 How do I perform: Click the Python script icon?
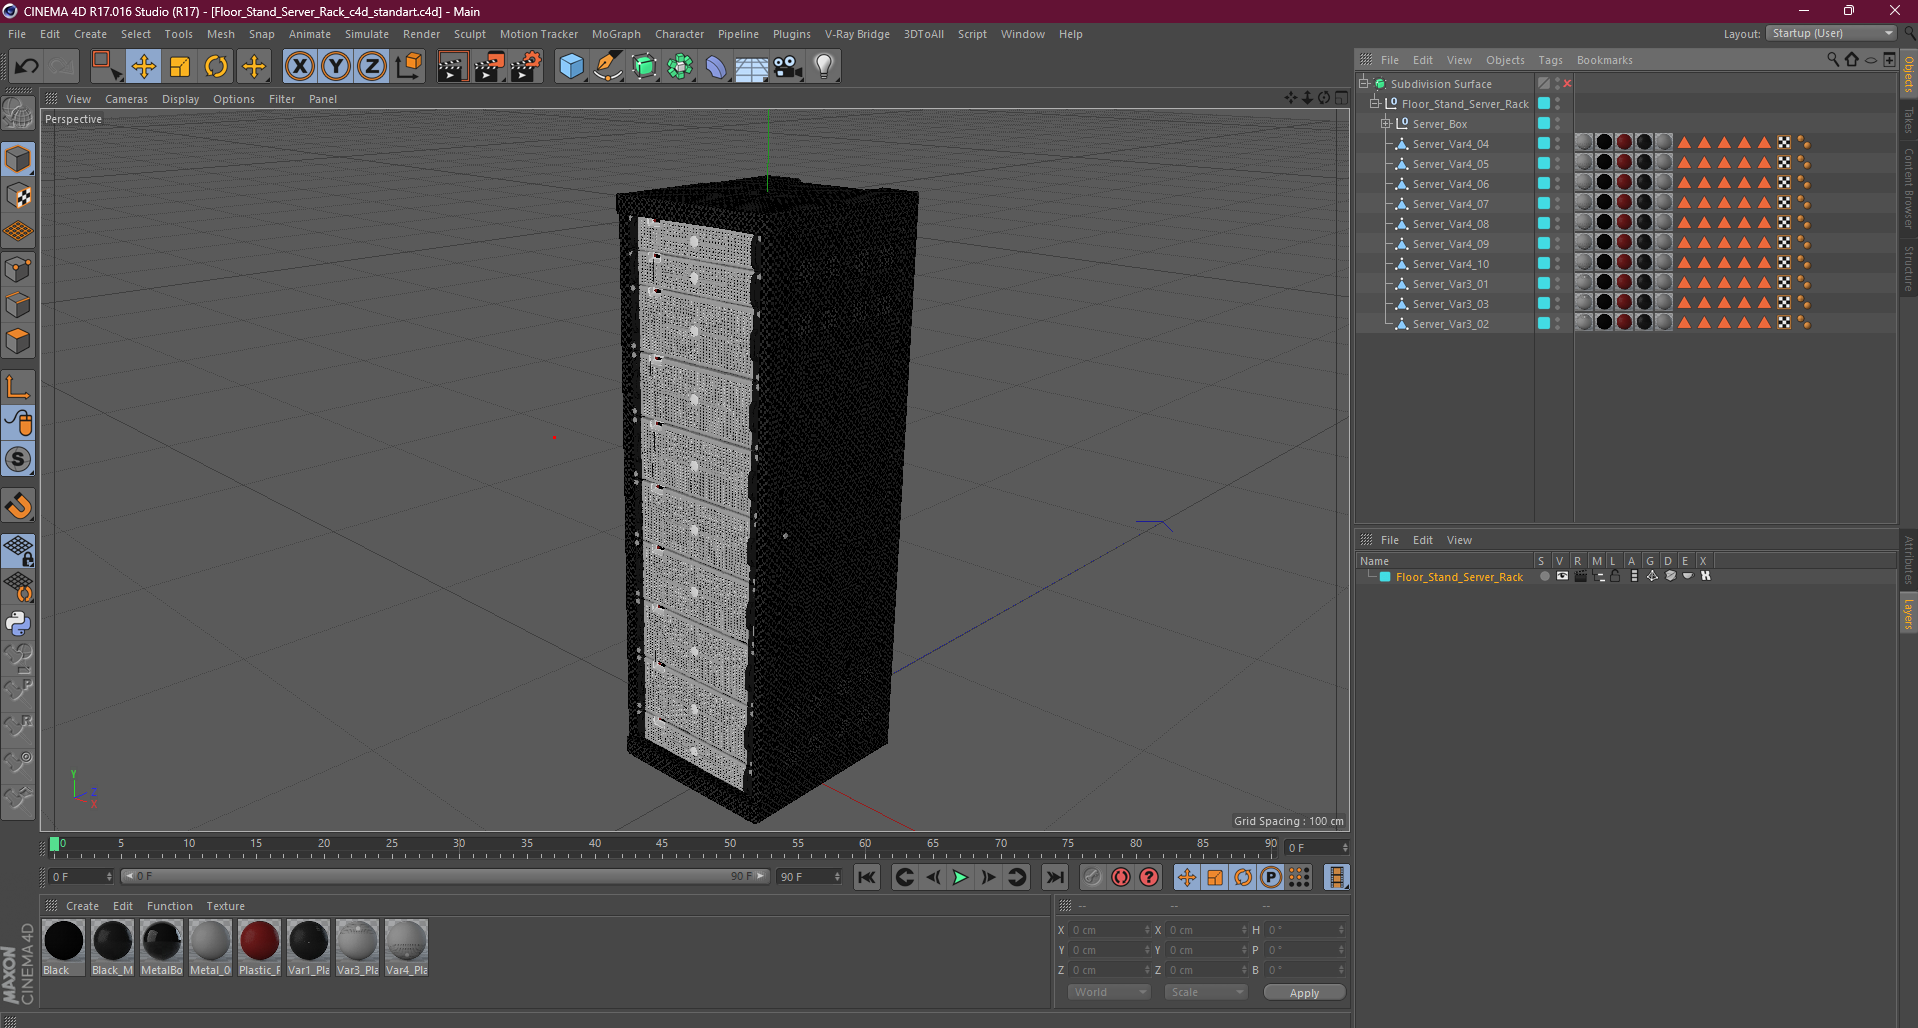click(18, 624)
